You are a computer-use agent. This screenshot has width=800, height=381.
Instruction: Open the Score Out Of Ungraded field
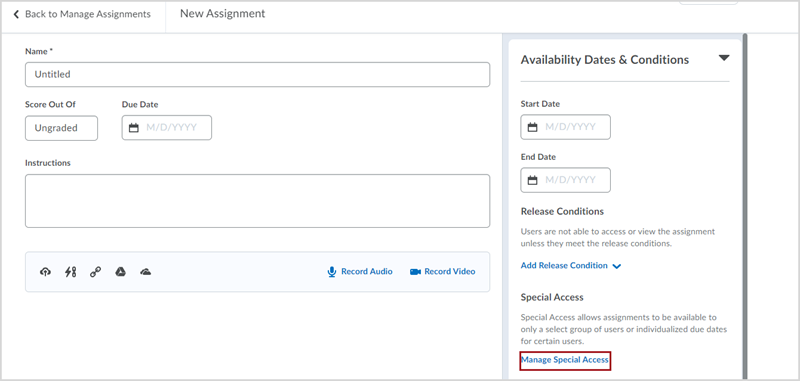pyautogui.click(x=61, y=128)
